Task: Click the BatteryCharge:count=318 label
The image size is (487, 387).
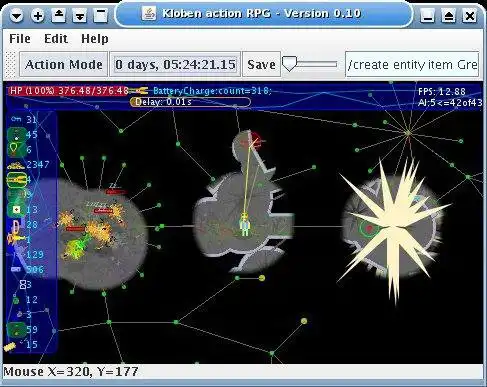Action: pos(212,91)
